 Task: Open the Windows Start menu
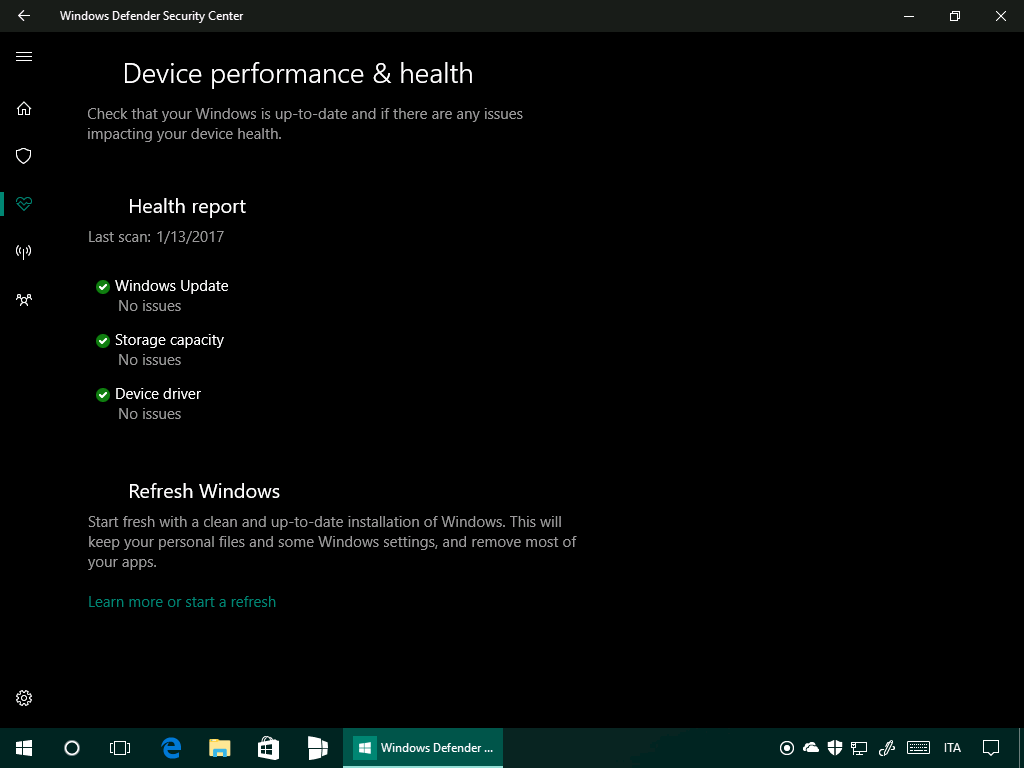coord(24,748)
